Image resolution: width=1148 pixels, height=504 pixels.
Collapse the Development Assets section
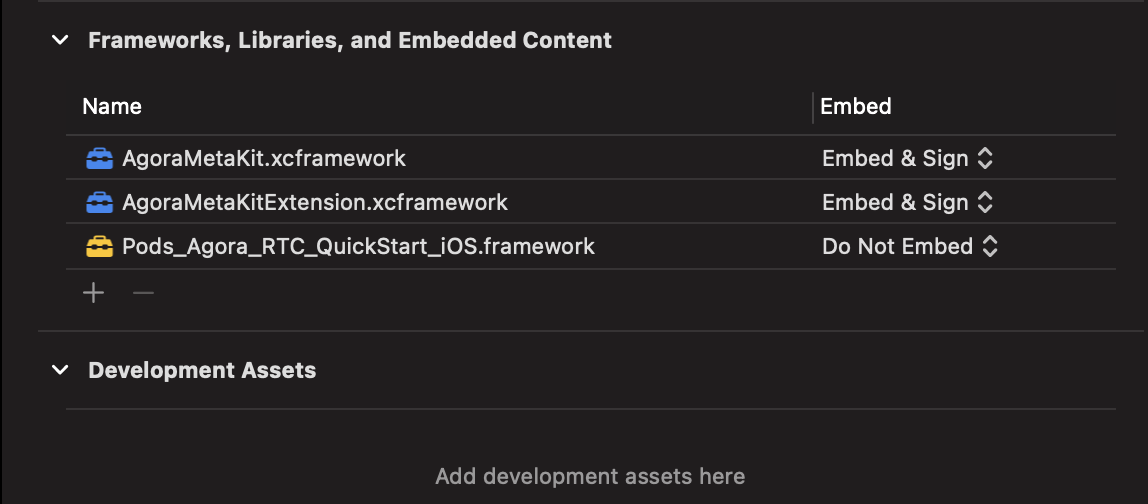60,370
